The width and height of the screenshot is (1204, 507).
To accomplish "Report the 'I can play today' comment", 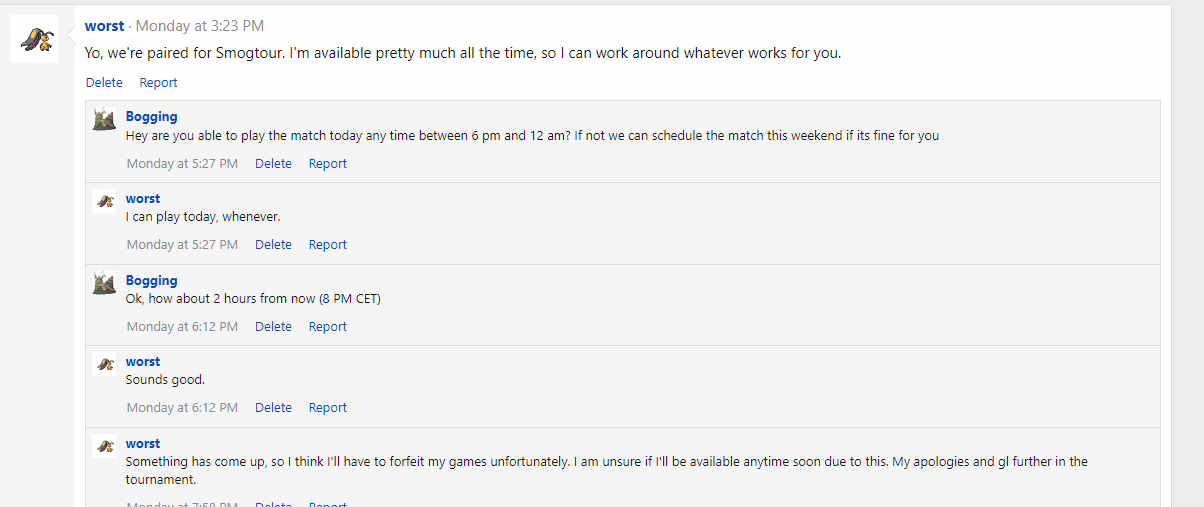I will click(x=327, y=244).
